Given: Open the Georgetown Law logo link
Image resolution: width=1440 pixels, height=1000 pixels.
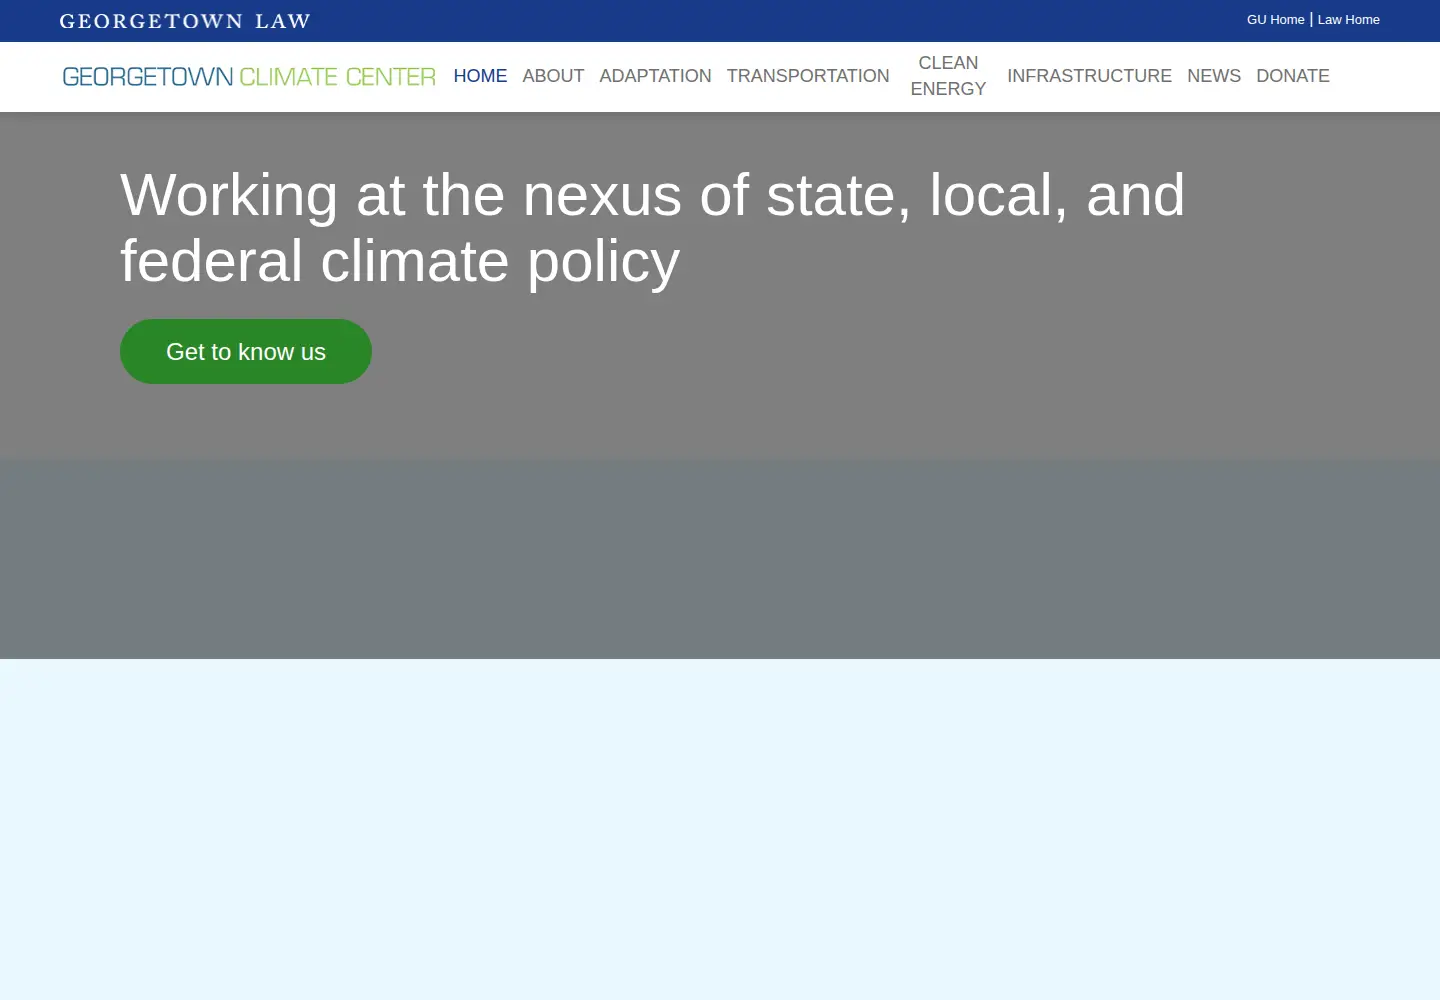Looking at the screenshot, I should (x=185, y=21).
